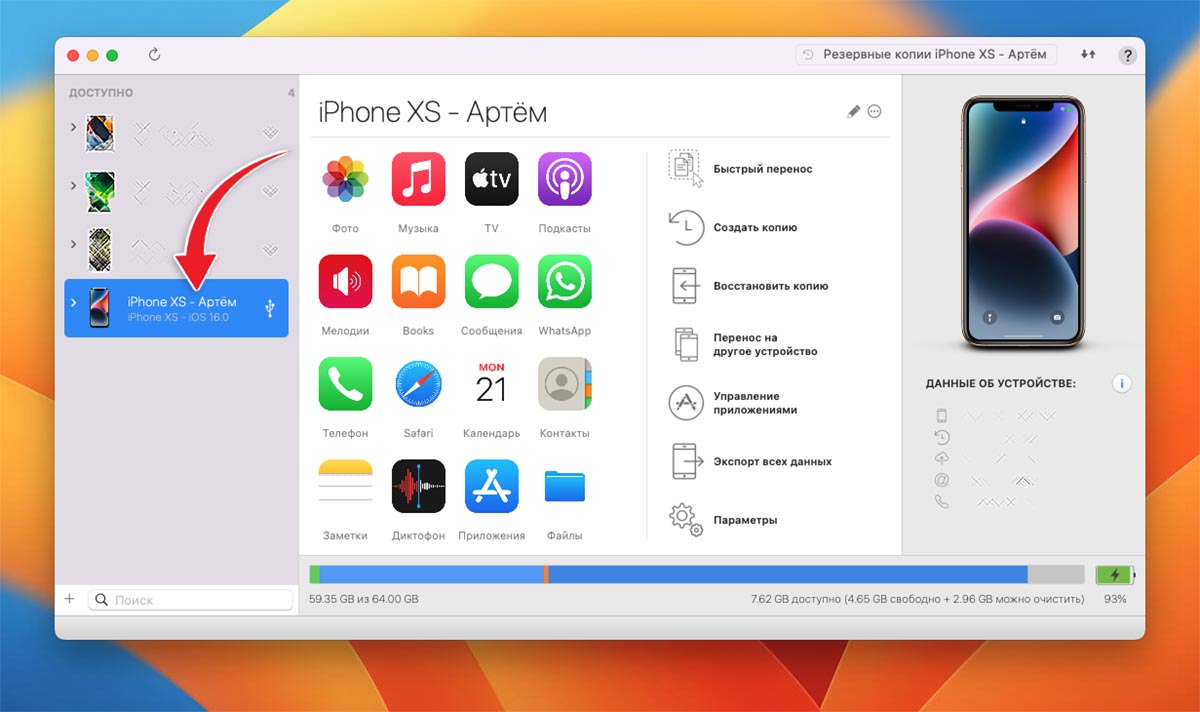Screen dimensions: 1200x712
Task: Click the storage usage bar
Action: tap(697, 575)
